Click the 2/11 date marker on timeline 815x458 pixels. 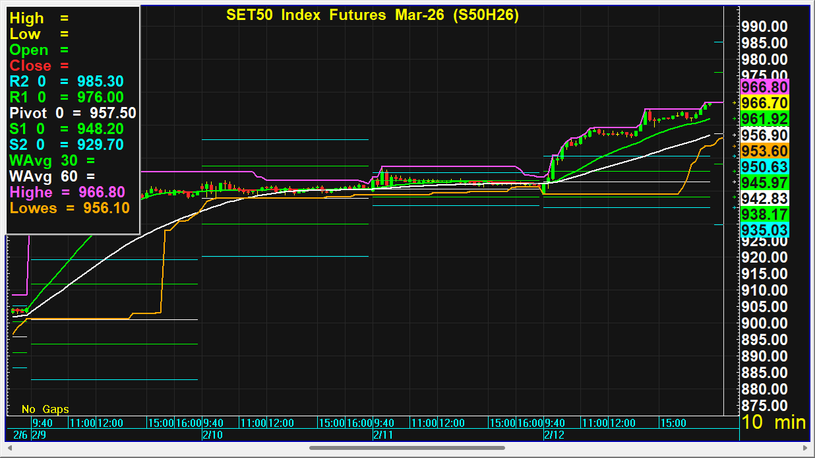tap(383, 436)
